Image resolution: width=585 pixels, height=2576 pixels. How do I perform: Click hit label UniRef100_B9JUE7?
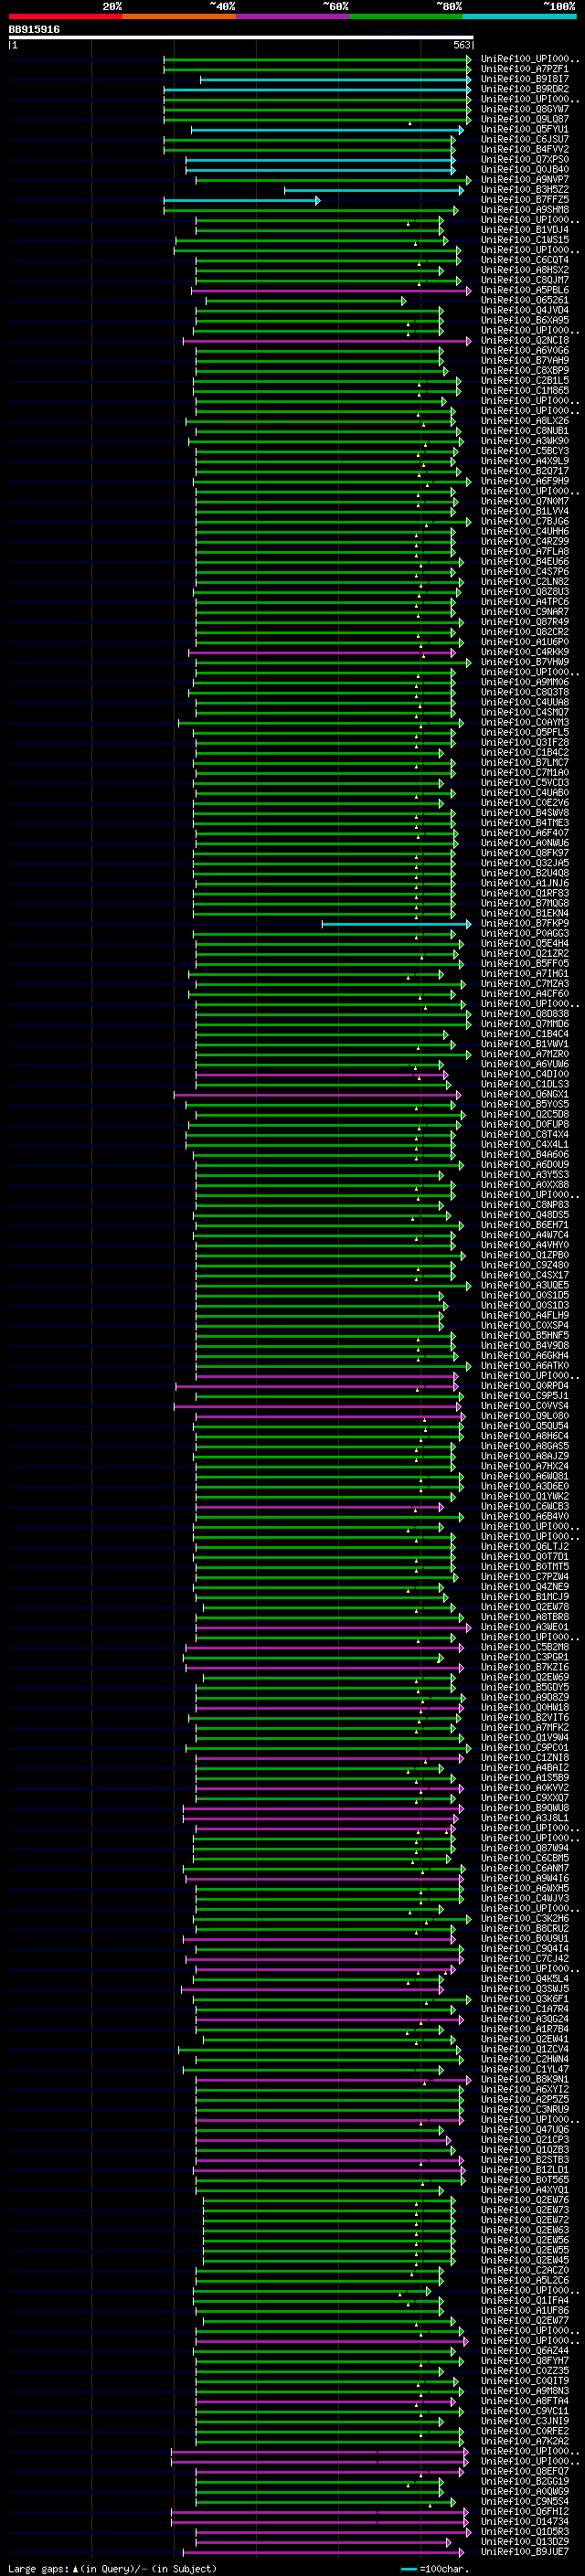coord(525,2552)
